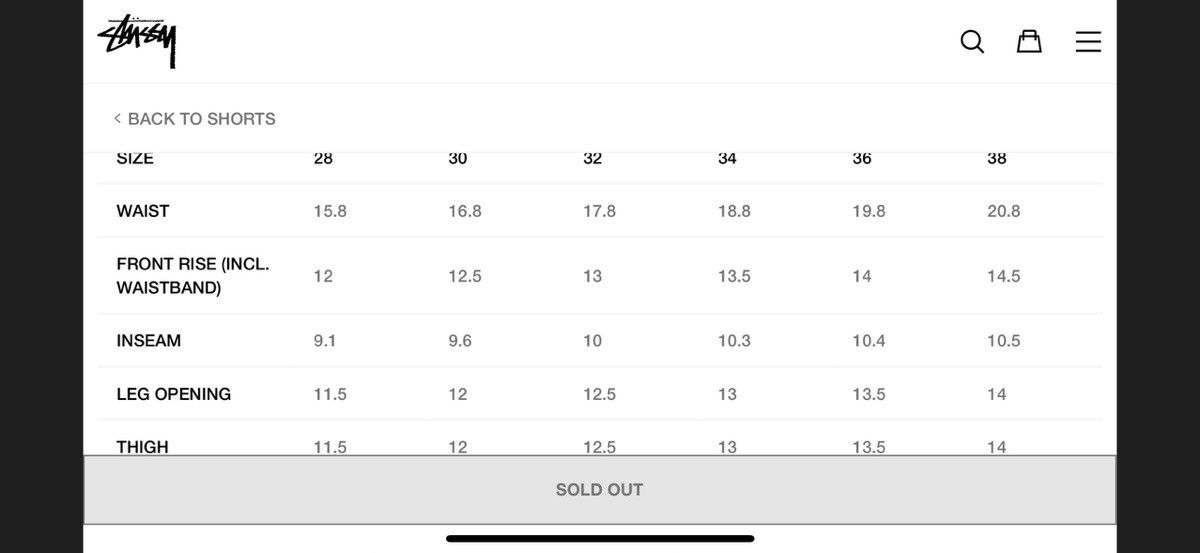Viewport: 1200px width, 553px height.
Task: Click the WAIST row label
Action: [143, 211]
